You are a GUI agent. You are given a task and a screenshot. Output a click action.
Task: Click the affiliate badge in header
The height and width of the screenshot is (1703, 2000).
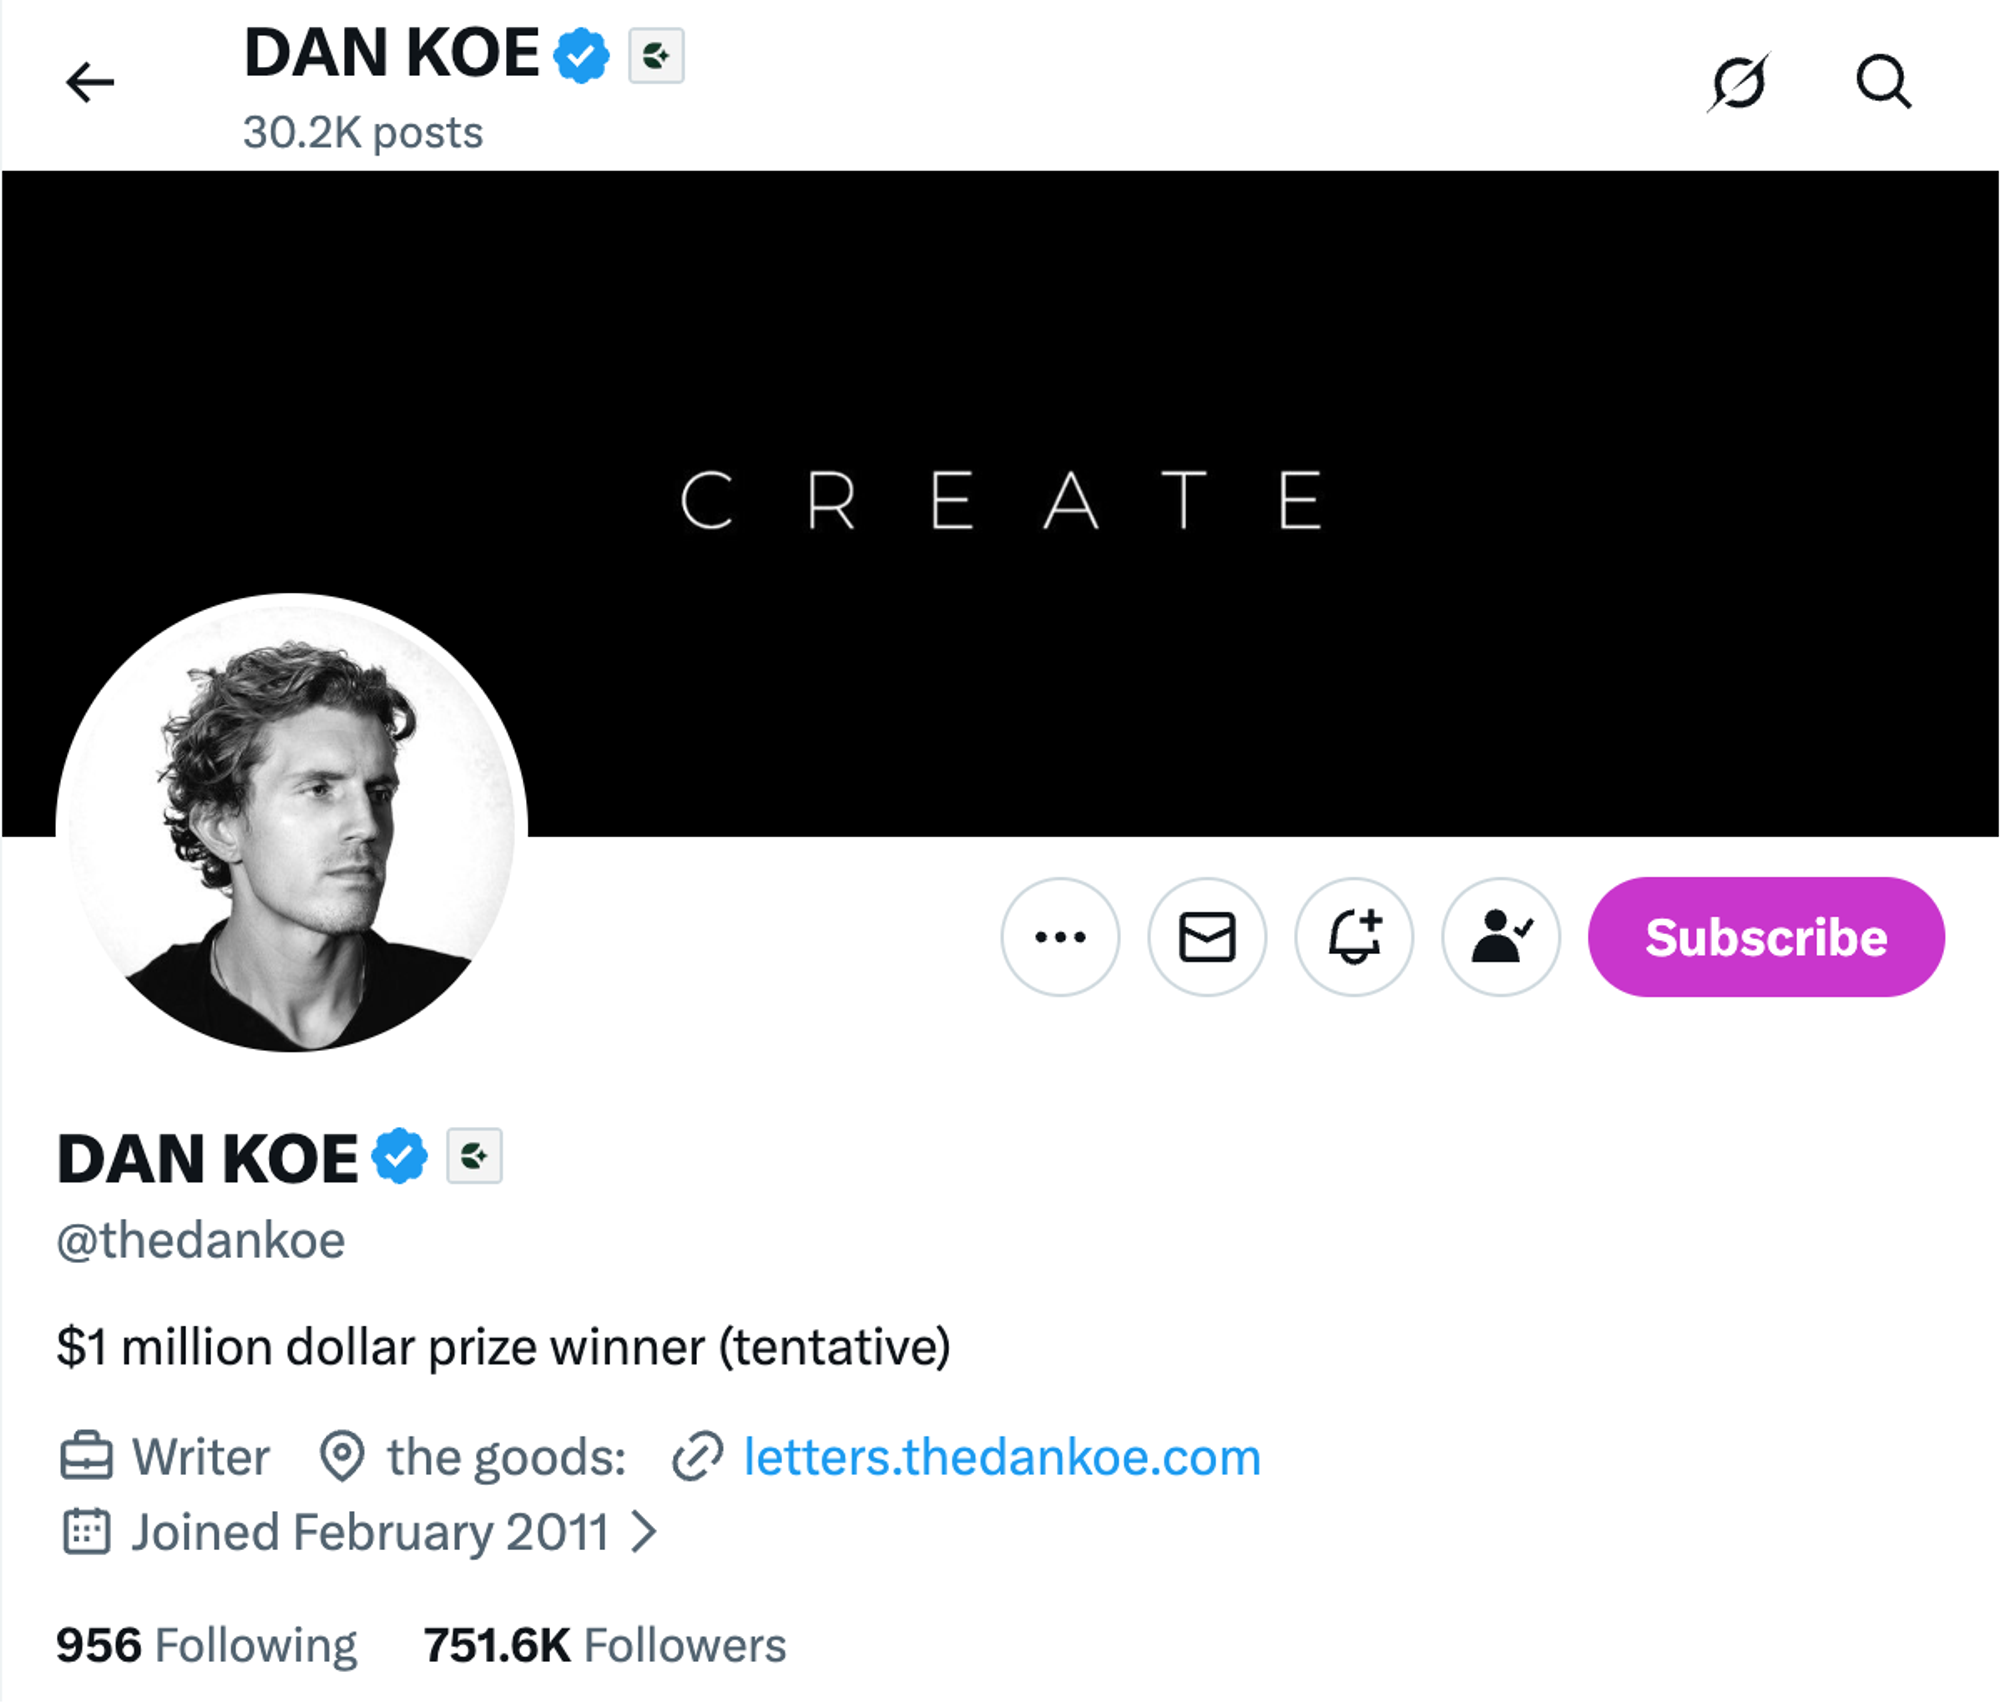(656, 55)
